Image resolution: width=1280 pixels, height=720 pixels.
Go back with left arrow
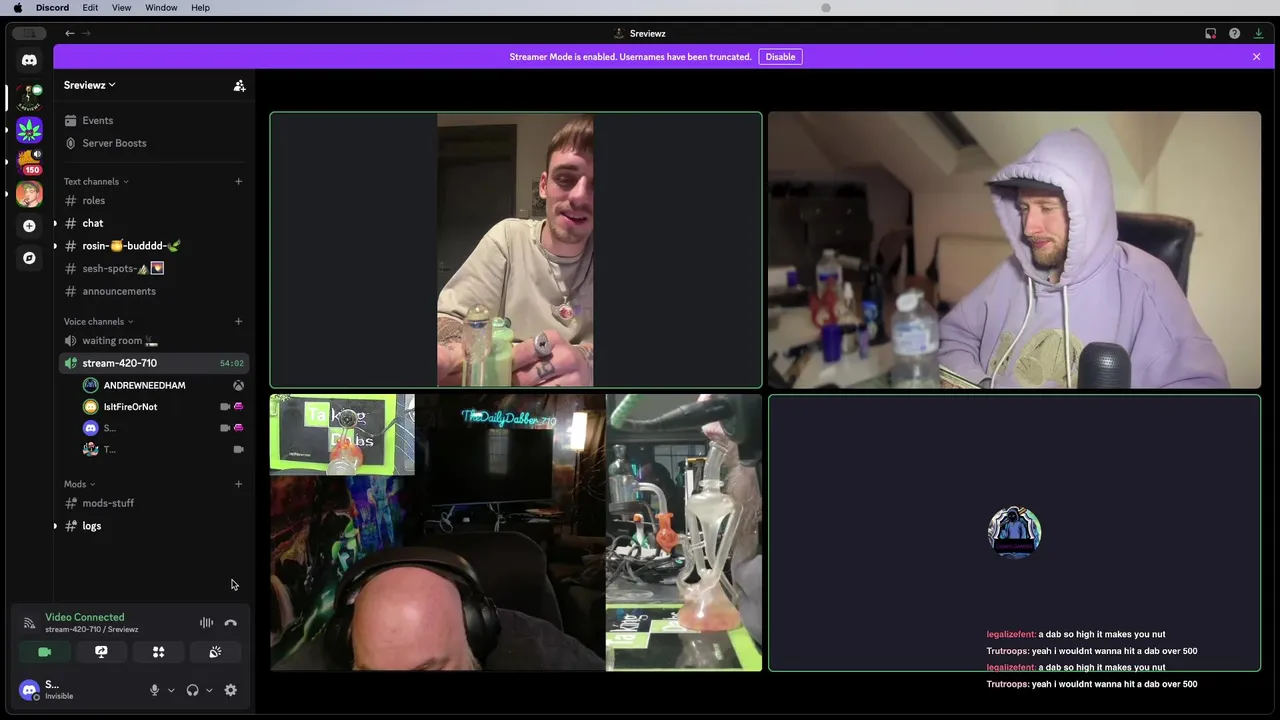click(x=69, y=33)
